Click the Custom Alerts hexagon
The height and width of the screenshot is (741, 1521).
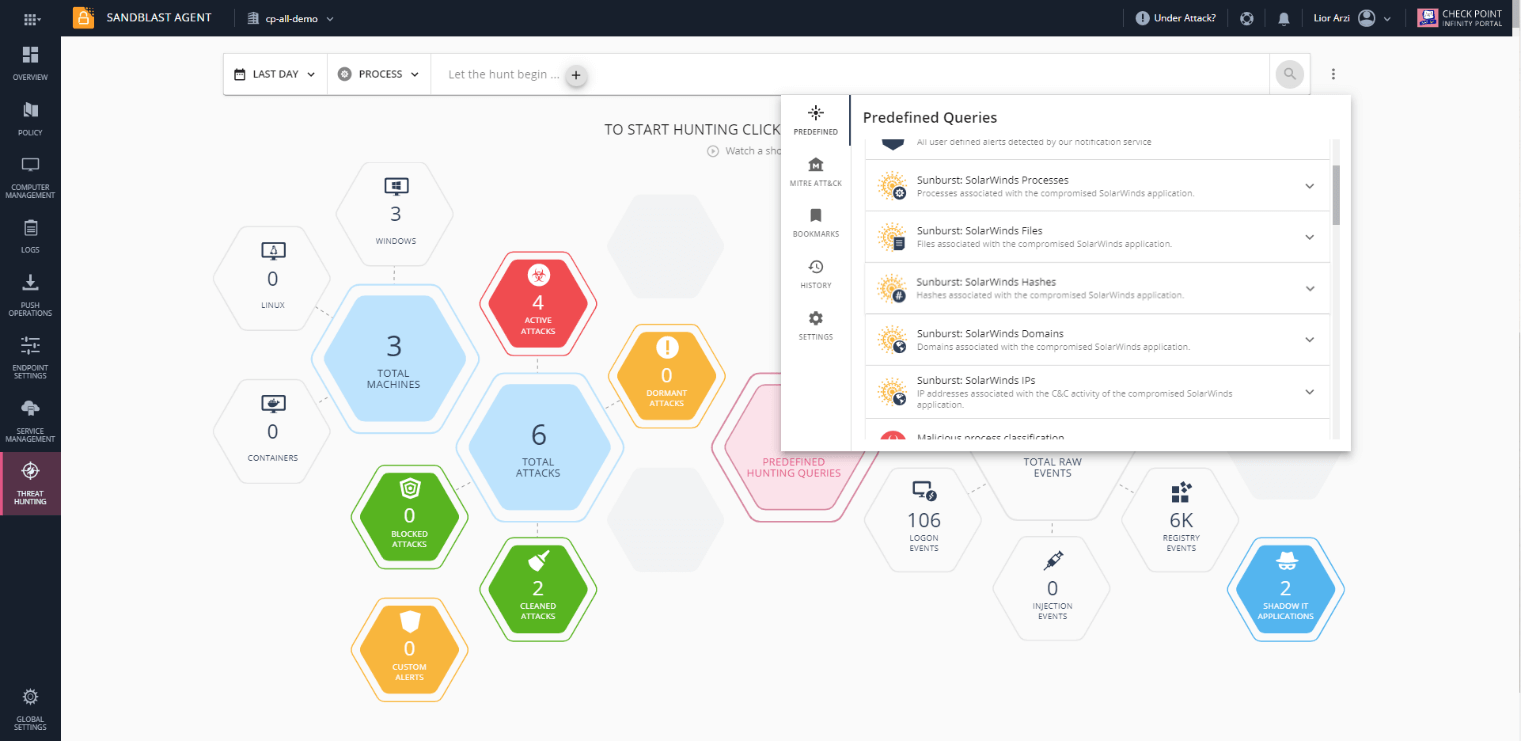click(x=409, y=649)
